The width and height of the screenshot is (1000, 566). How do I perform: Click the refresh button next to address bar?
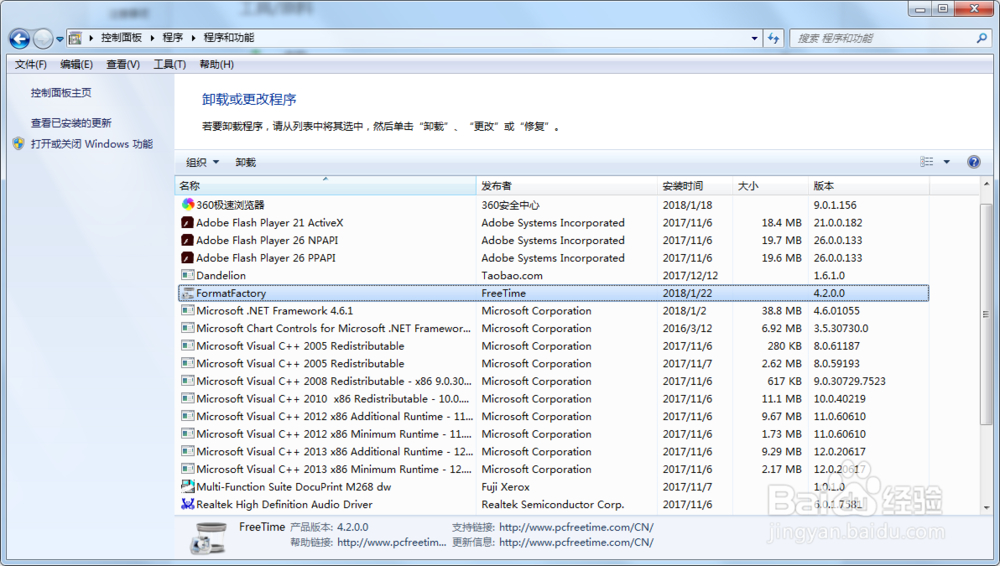(x=774, y=38)
